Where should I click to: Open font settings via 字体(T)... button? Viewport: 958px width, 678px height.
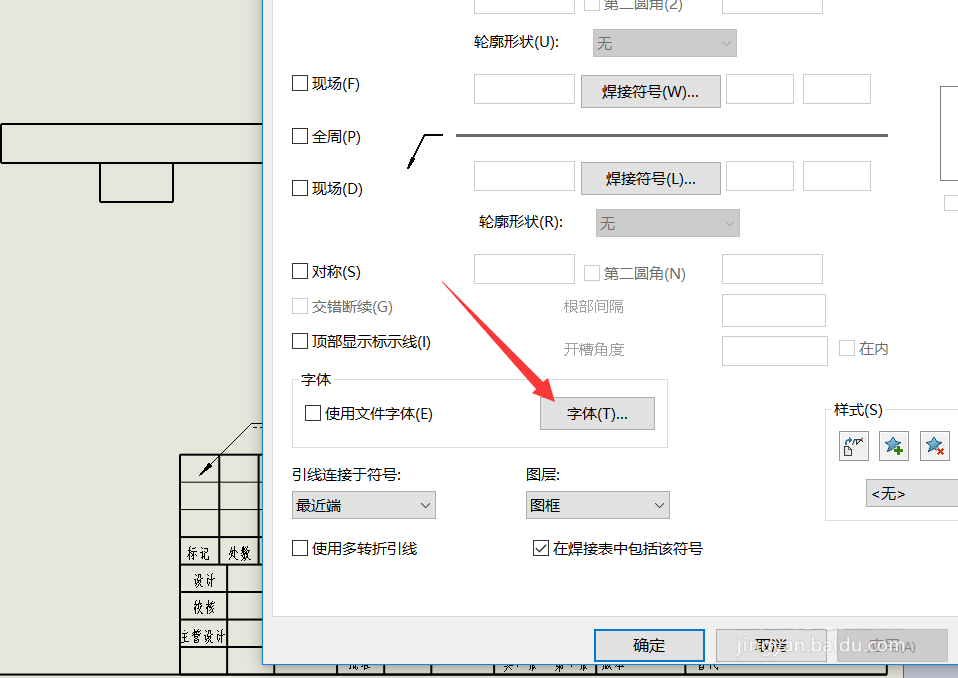click(597, 414)
